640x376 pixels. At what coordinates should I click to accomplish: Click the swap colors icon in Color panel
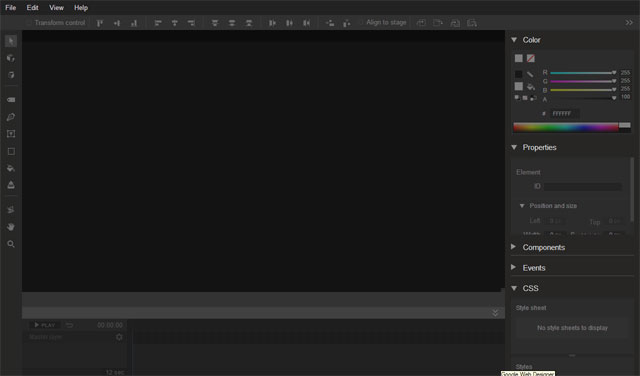533,98
